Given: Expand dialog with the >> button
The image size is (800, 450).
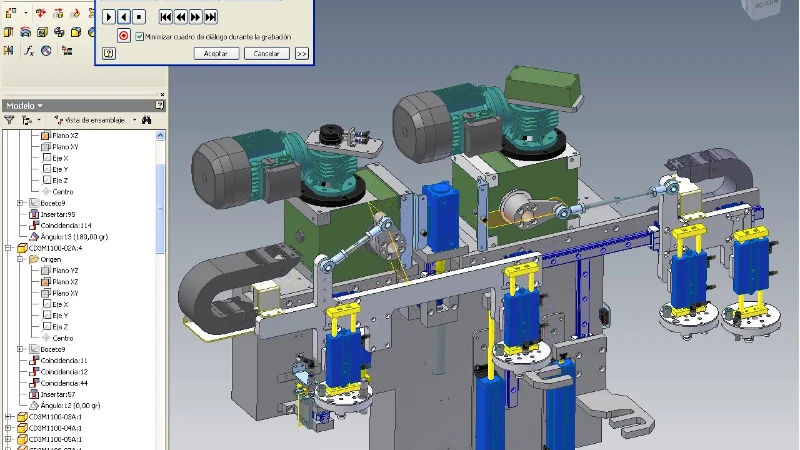Looking at the screenshot, I should (302, 54).
